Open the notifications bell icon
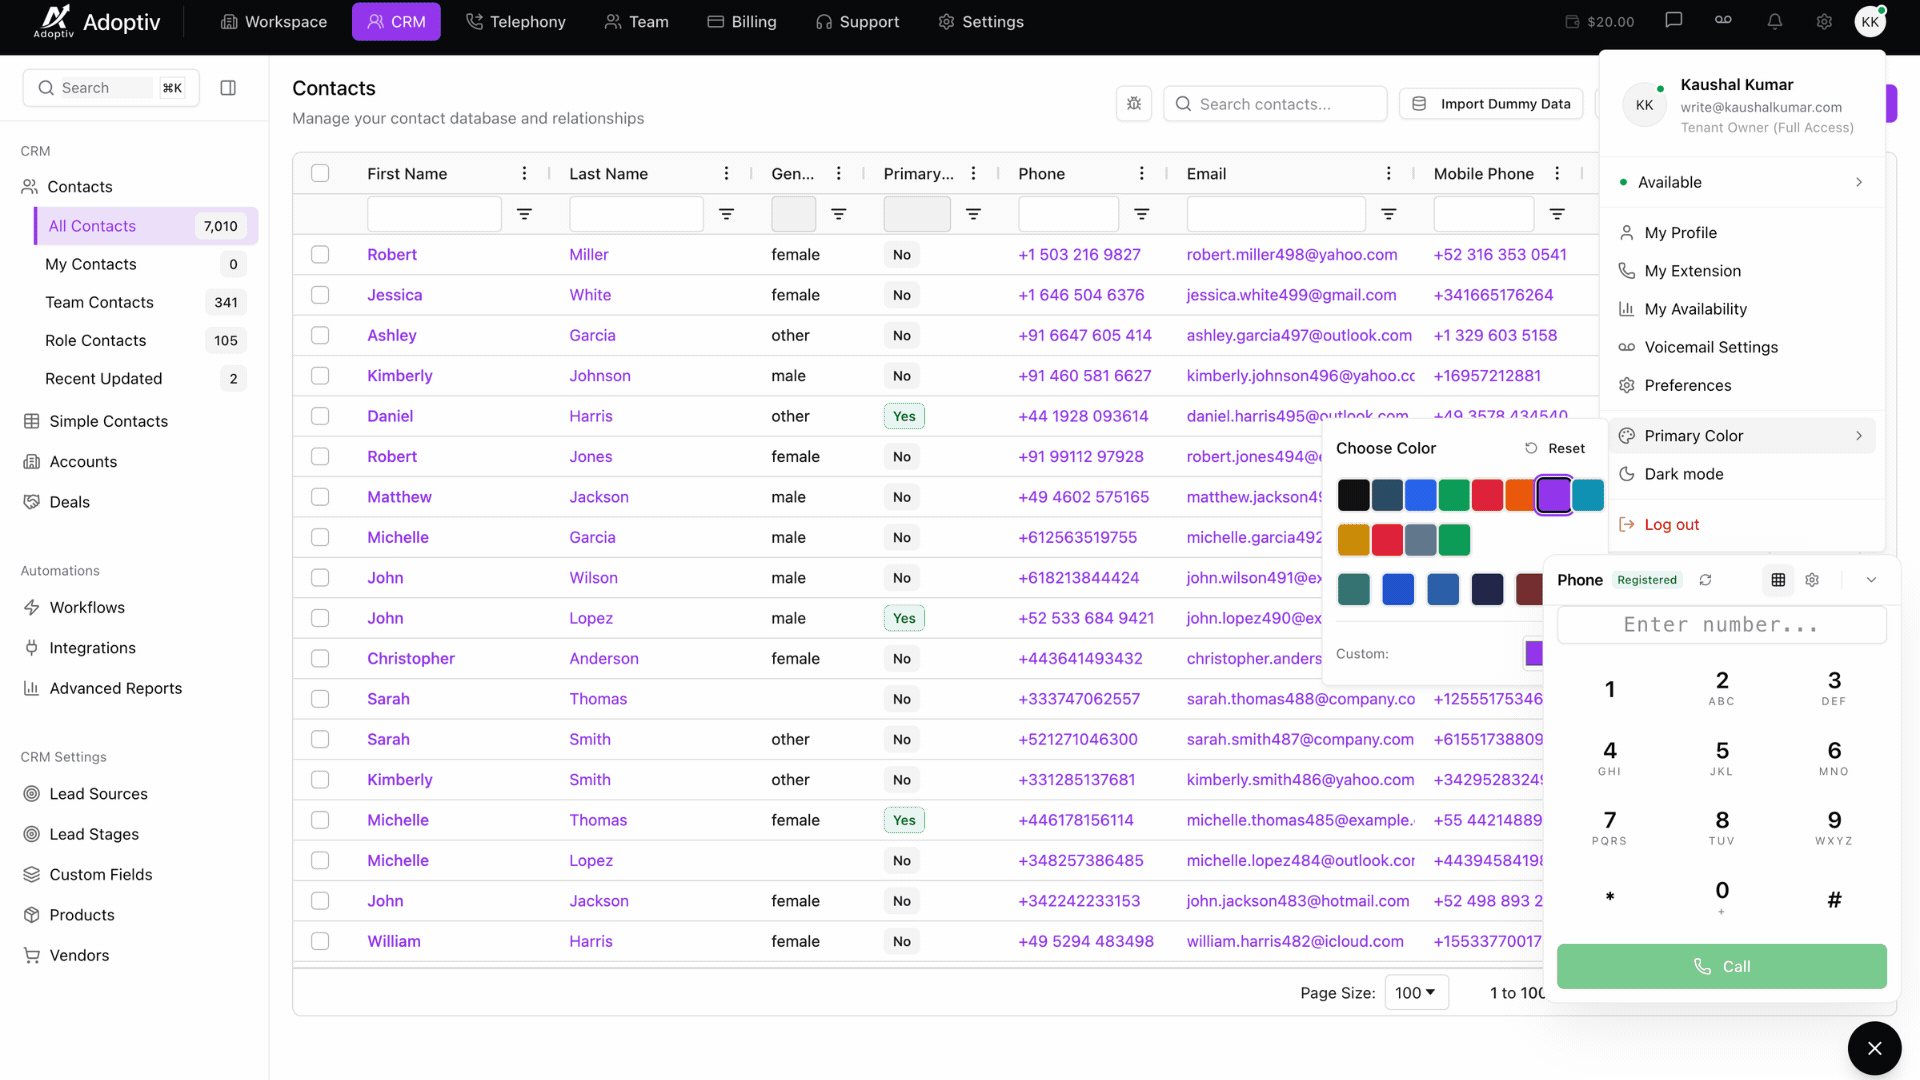This screenshot has width=1920, height=1080. click(1775, 21)
